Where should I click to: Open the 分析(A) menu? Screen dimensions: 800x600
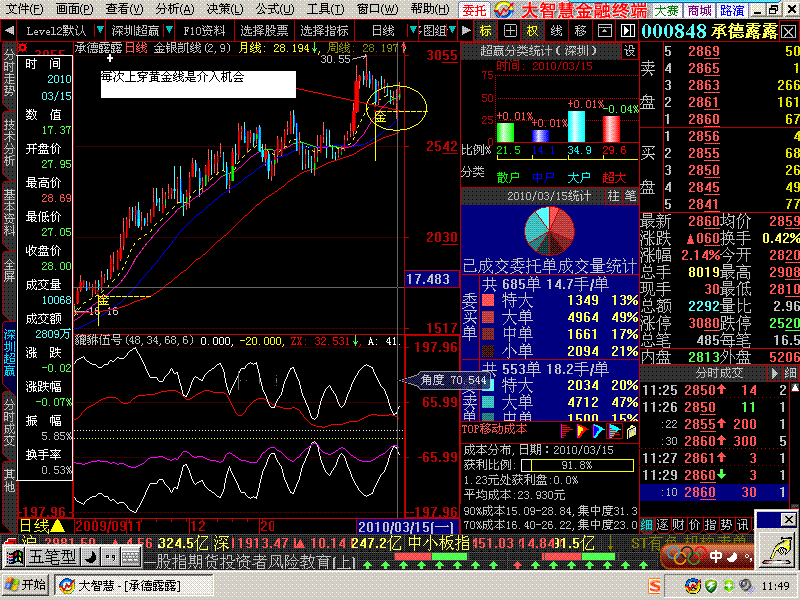click(x=175, y=9)
